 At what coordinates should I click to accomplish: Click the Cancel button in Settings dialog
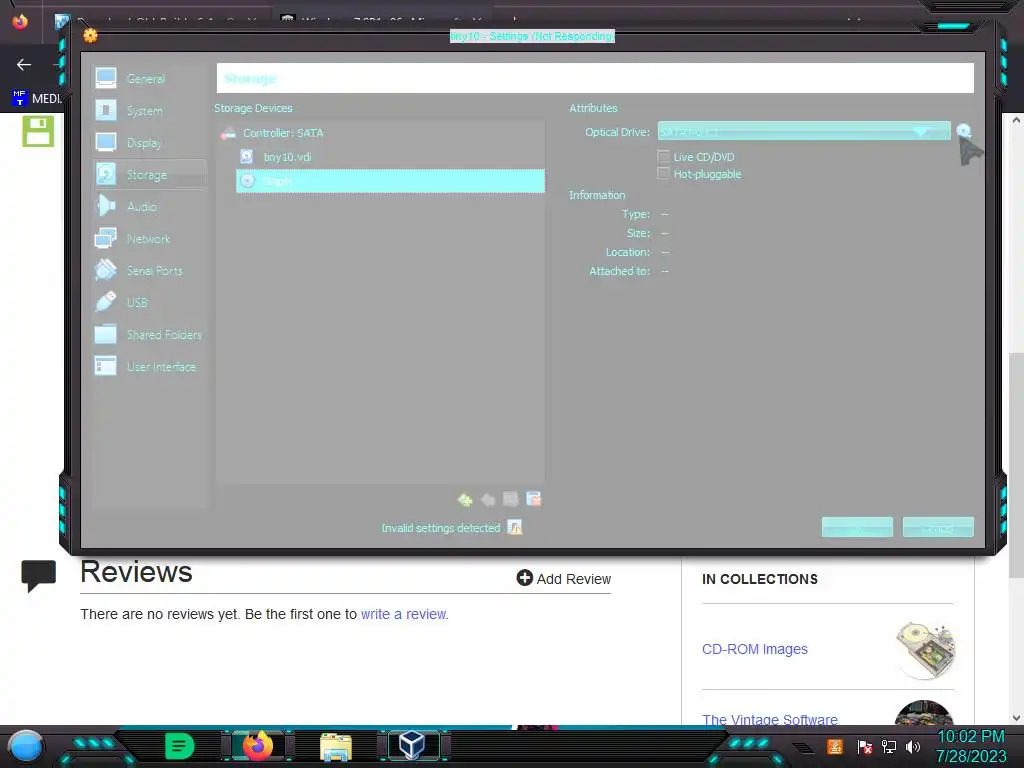[938, 528]
